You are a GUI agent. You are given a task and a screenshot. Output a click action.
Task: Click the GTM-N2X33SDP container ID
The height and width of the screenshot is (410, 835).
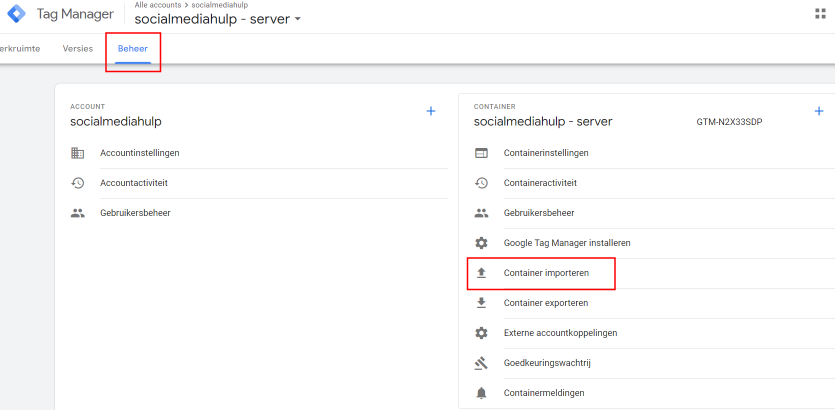(729, 122)
